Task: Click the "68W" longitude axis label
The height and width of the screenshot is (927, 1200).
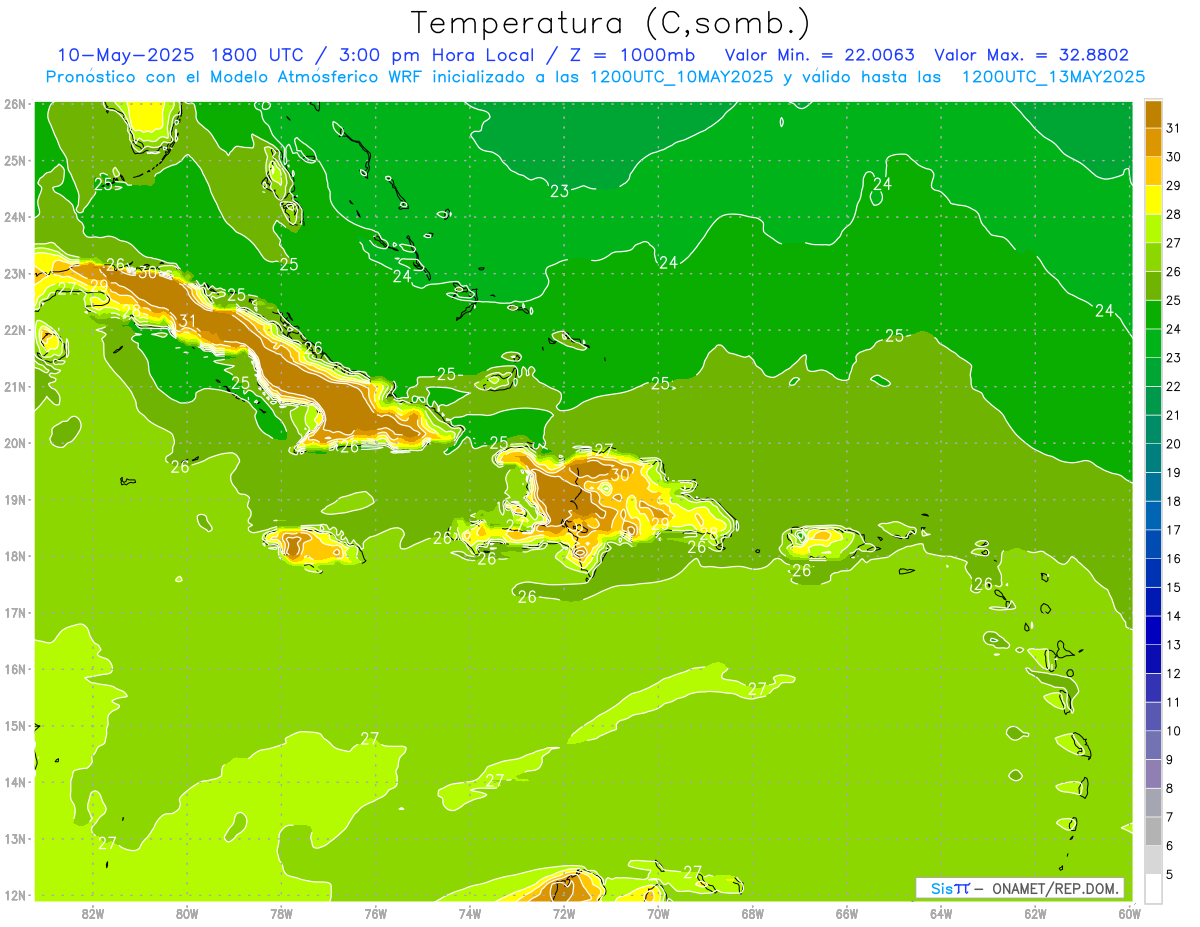Action: click(753, 912)
